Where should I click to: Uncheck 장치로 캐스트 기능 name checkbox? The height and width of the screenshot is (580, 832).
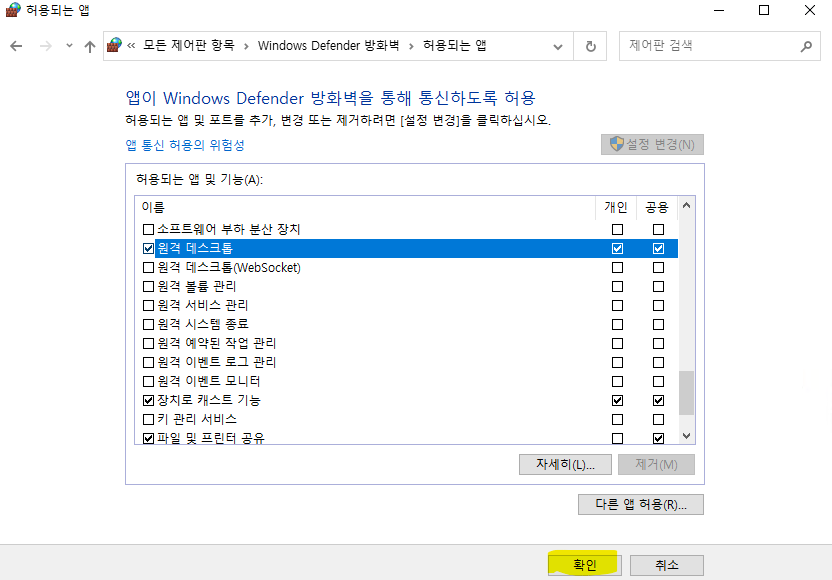149,401
